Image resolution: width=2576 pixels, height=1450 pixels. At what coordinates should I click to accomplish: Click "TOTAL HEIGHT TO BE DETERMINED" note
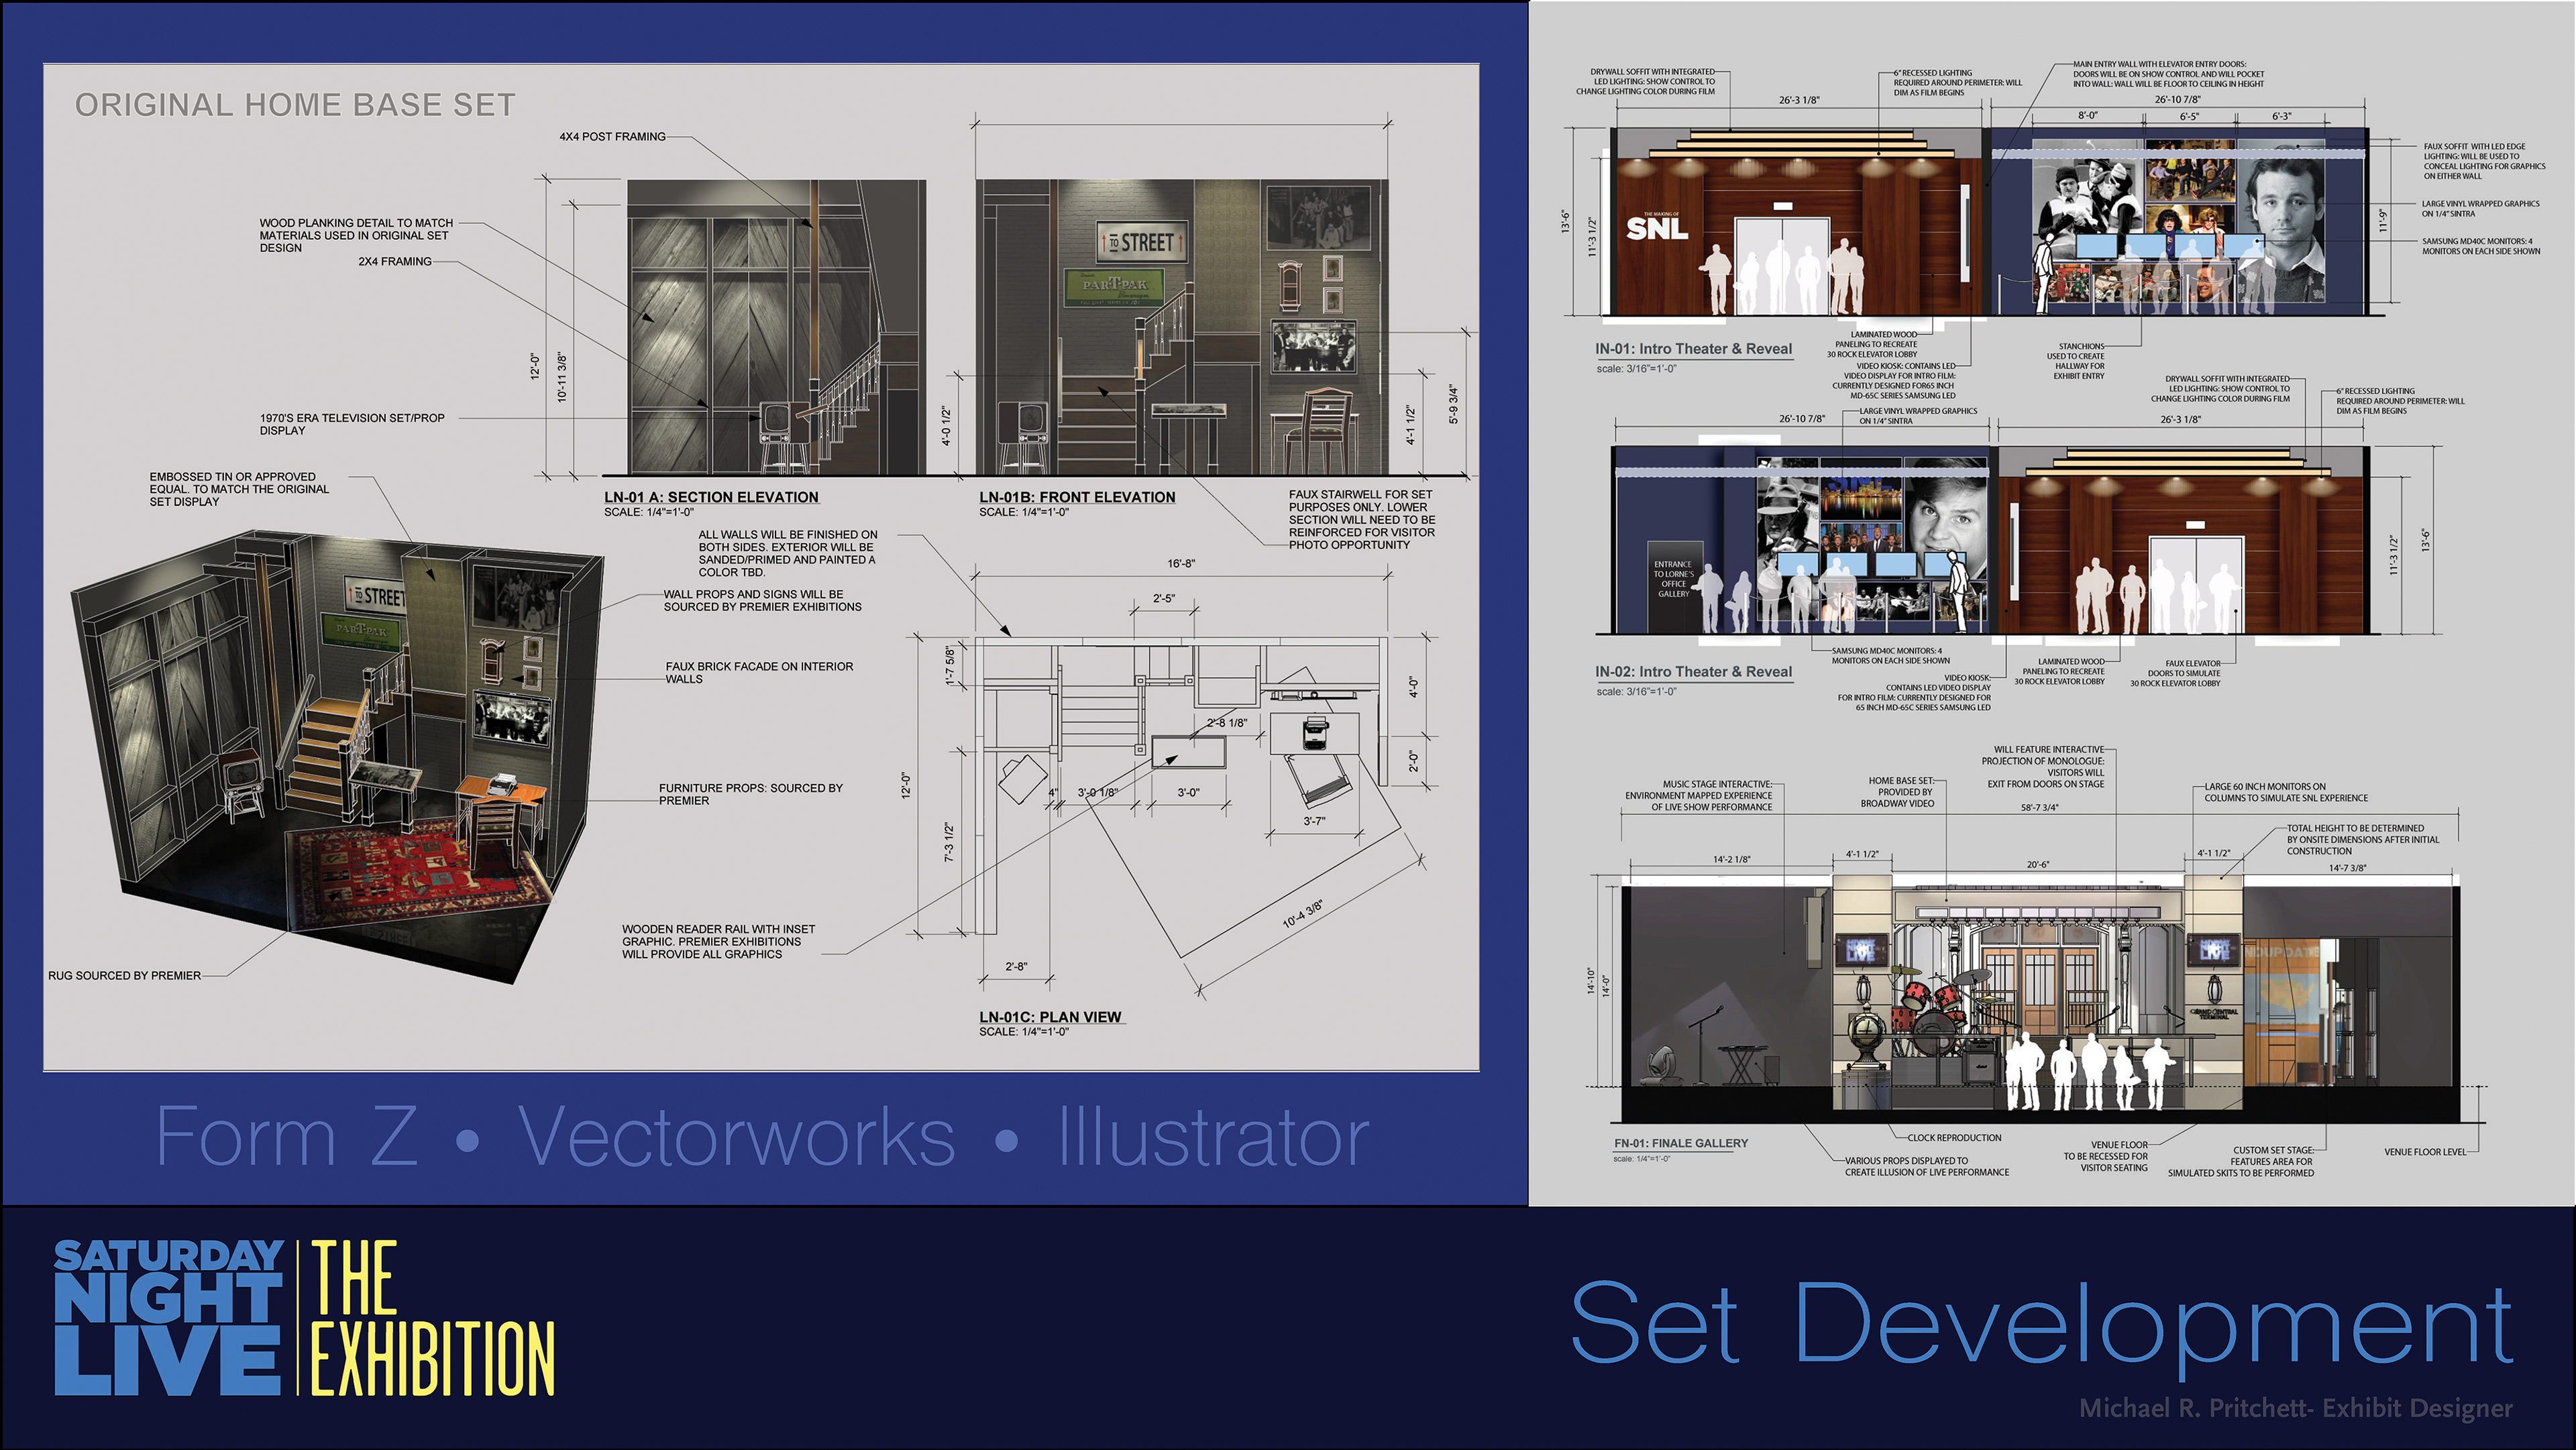coord(2363,840)
